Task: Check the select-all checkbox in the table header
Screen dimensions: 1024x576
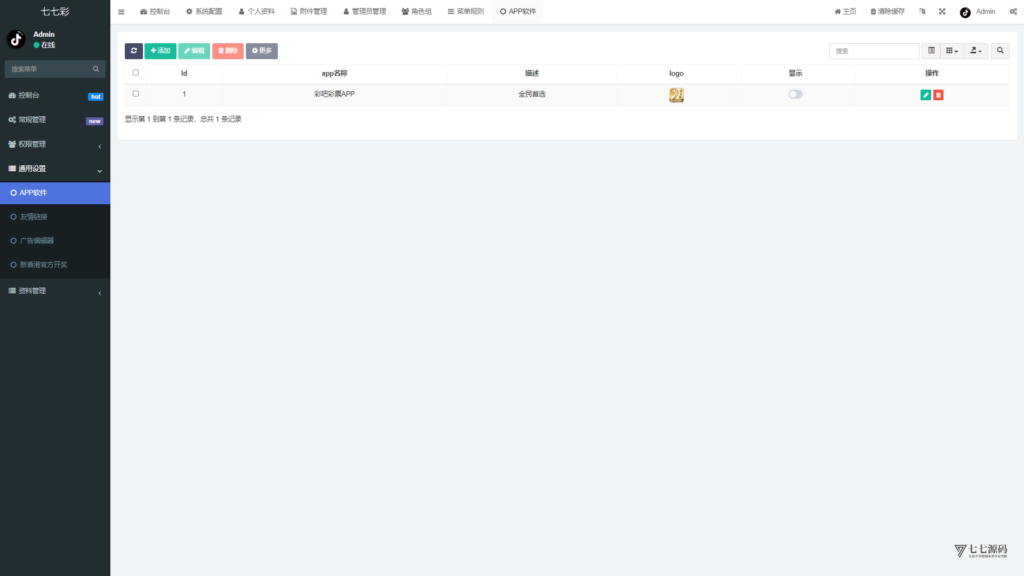Action: point(136,73)
